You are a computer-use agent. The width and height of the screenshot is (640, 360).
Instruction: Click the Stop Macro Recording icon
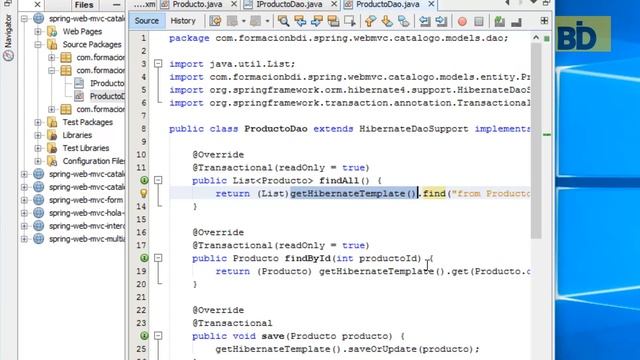coord(479,21)
